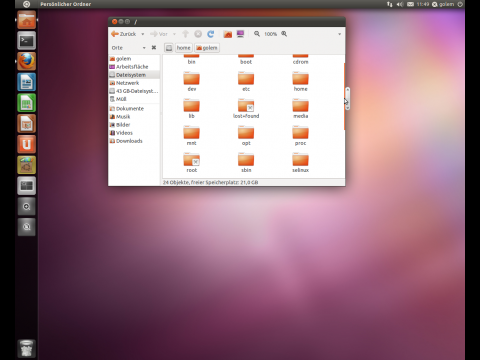Open the Vor history dropdown arrow

coord(174,34)
